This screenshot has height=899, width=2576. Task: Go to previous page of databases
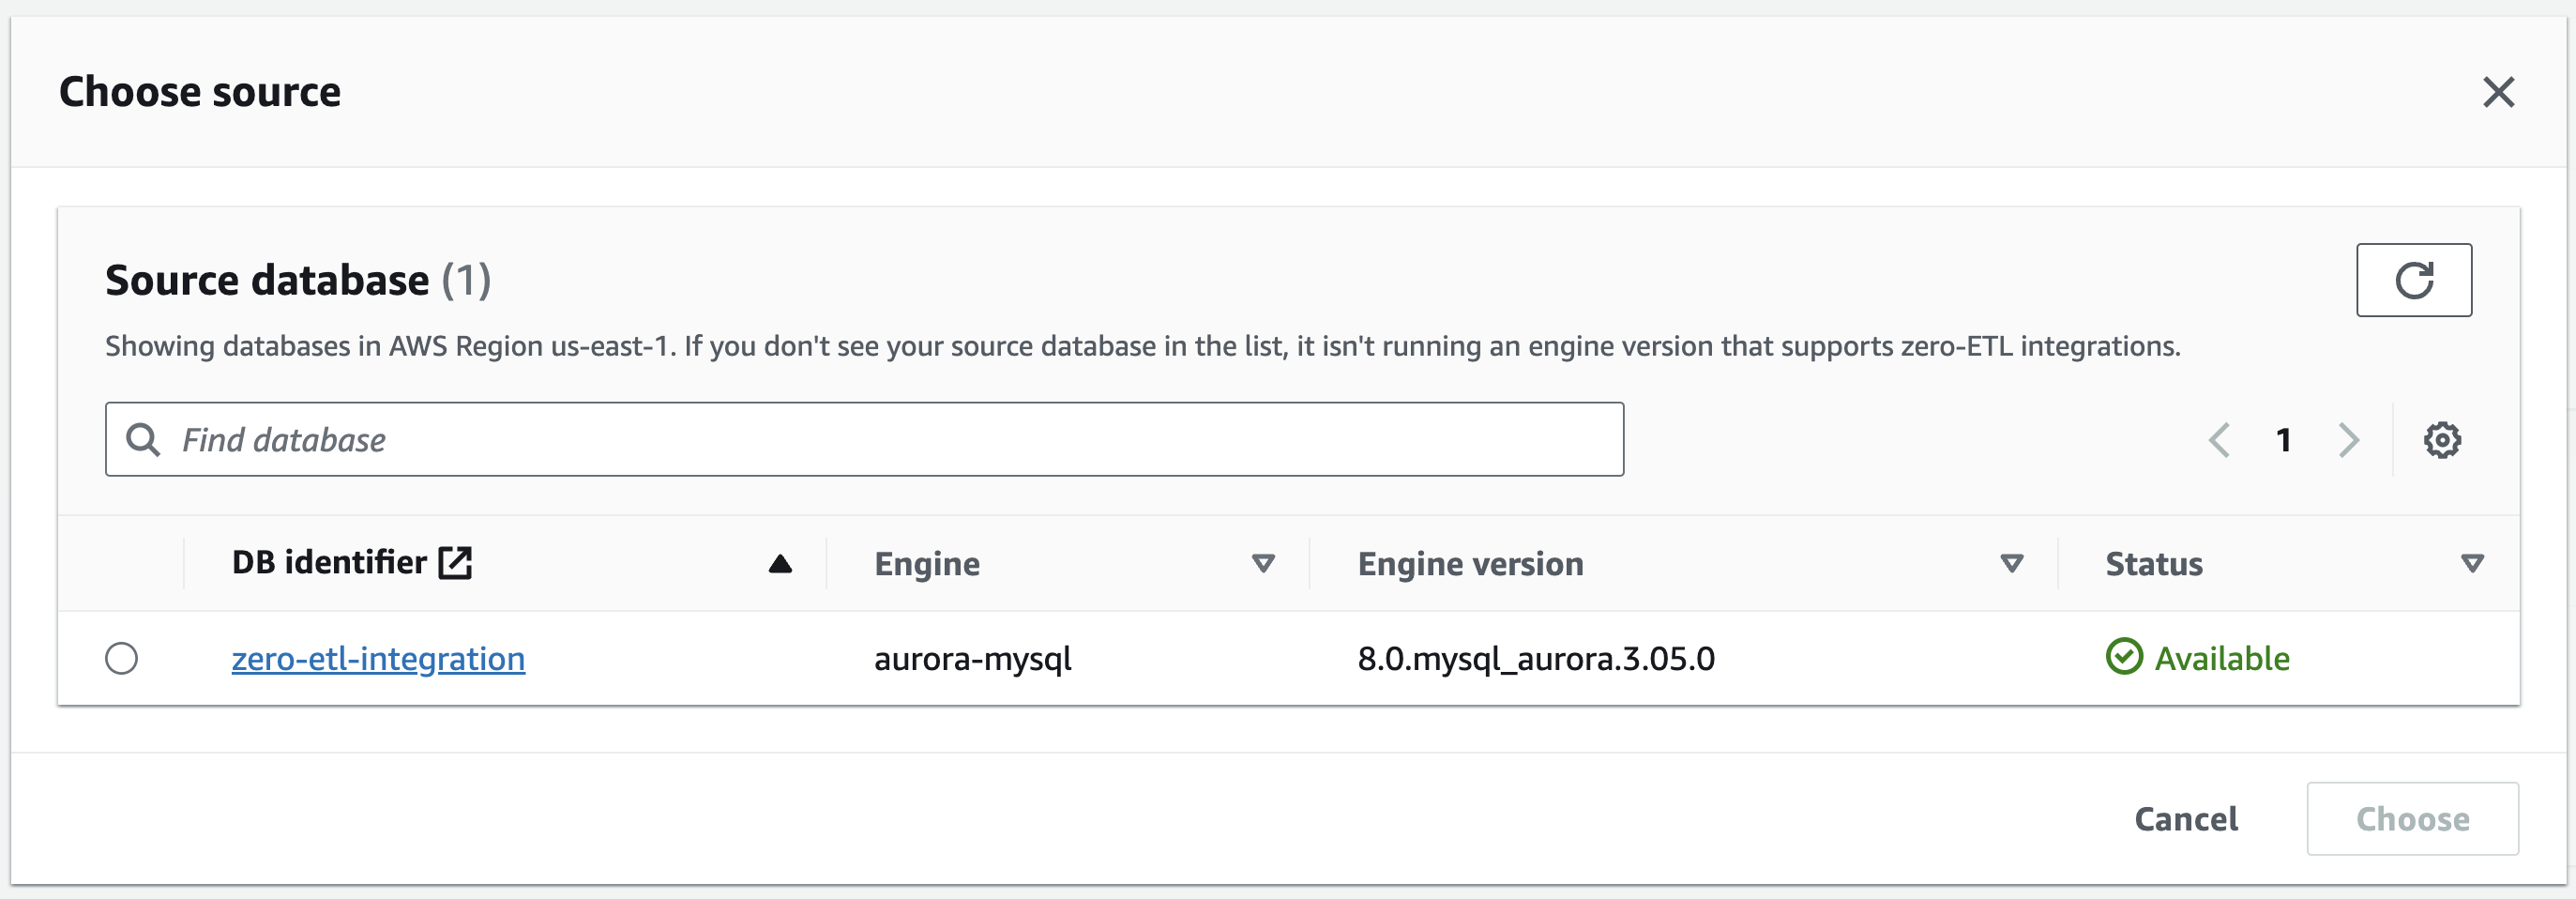pyautogui.click(x=2219, y=440)
